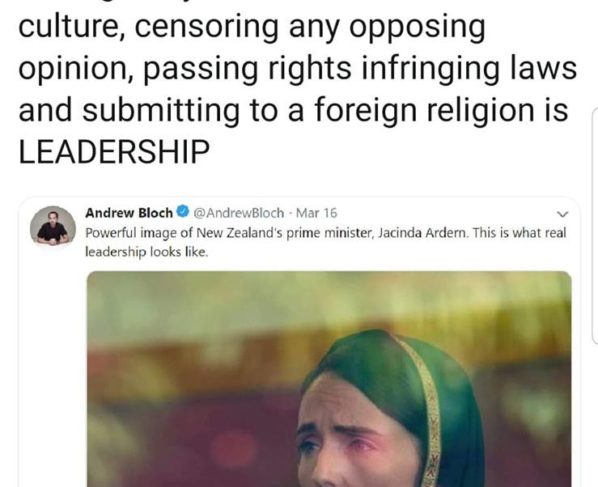Open Andrew Bloch's profile avatar
This screenshot has width=598, height=487.
coord(53,227)
